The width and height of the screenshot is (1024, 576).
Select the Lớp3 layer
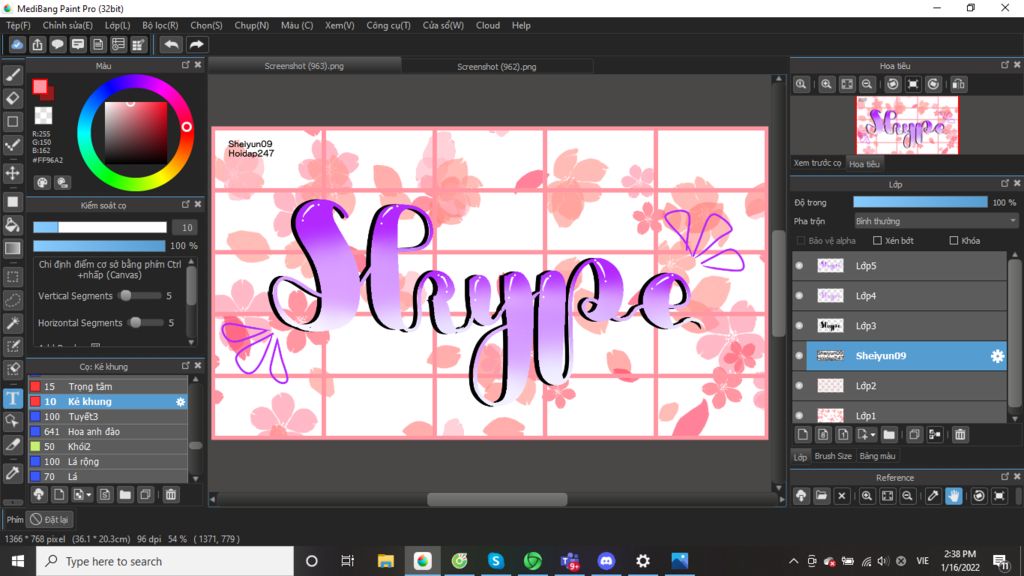(906, 326)
